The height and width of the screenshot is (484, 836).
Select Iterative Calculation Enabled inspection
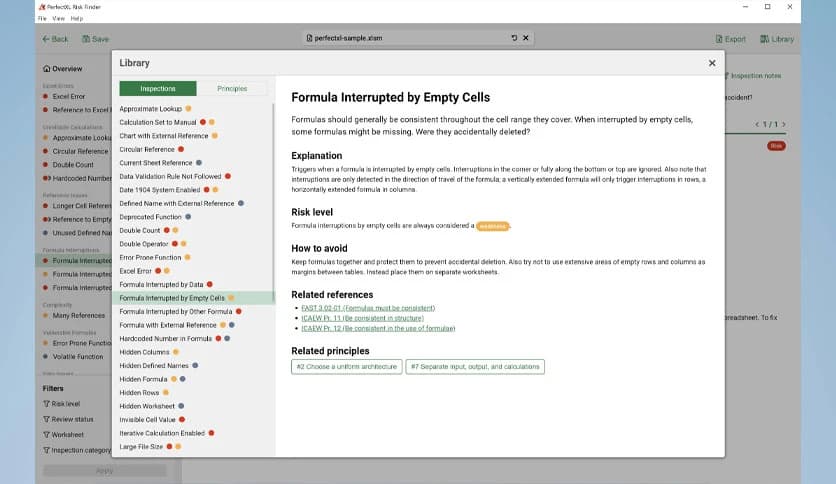click(166, 433)
